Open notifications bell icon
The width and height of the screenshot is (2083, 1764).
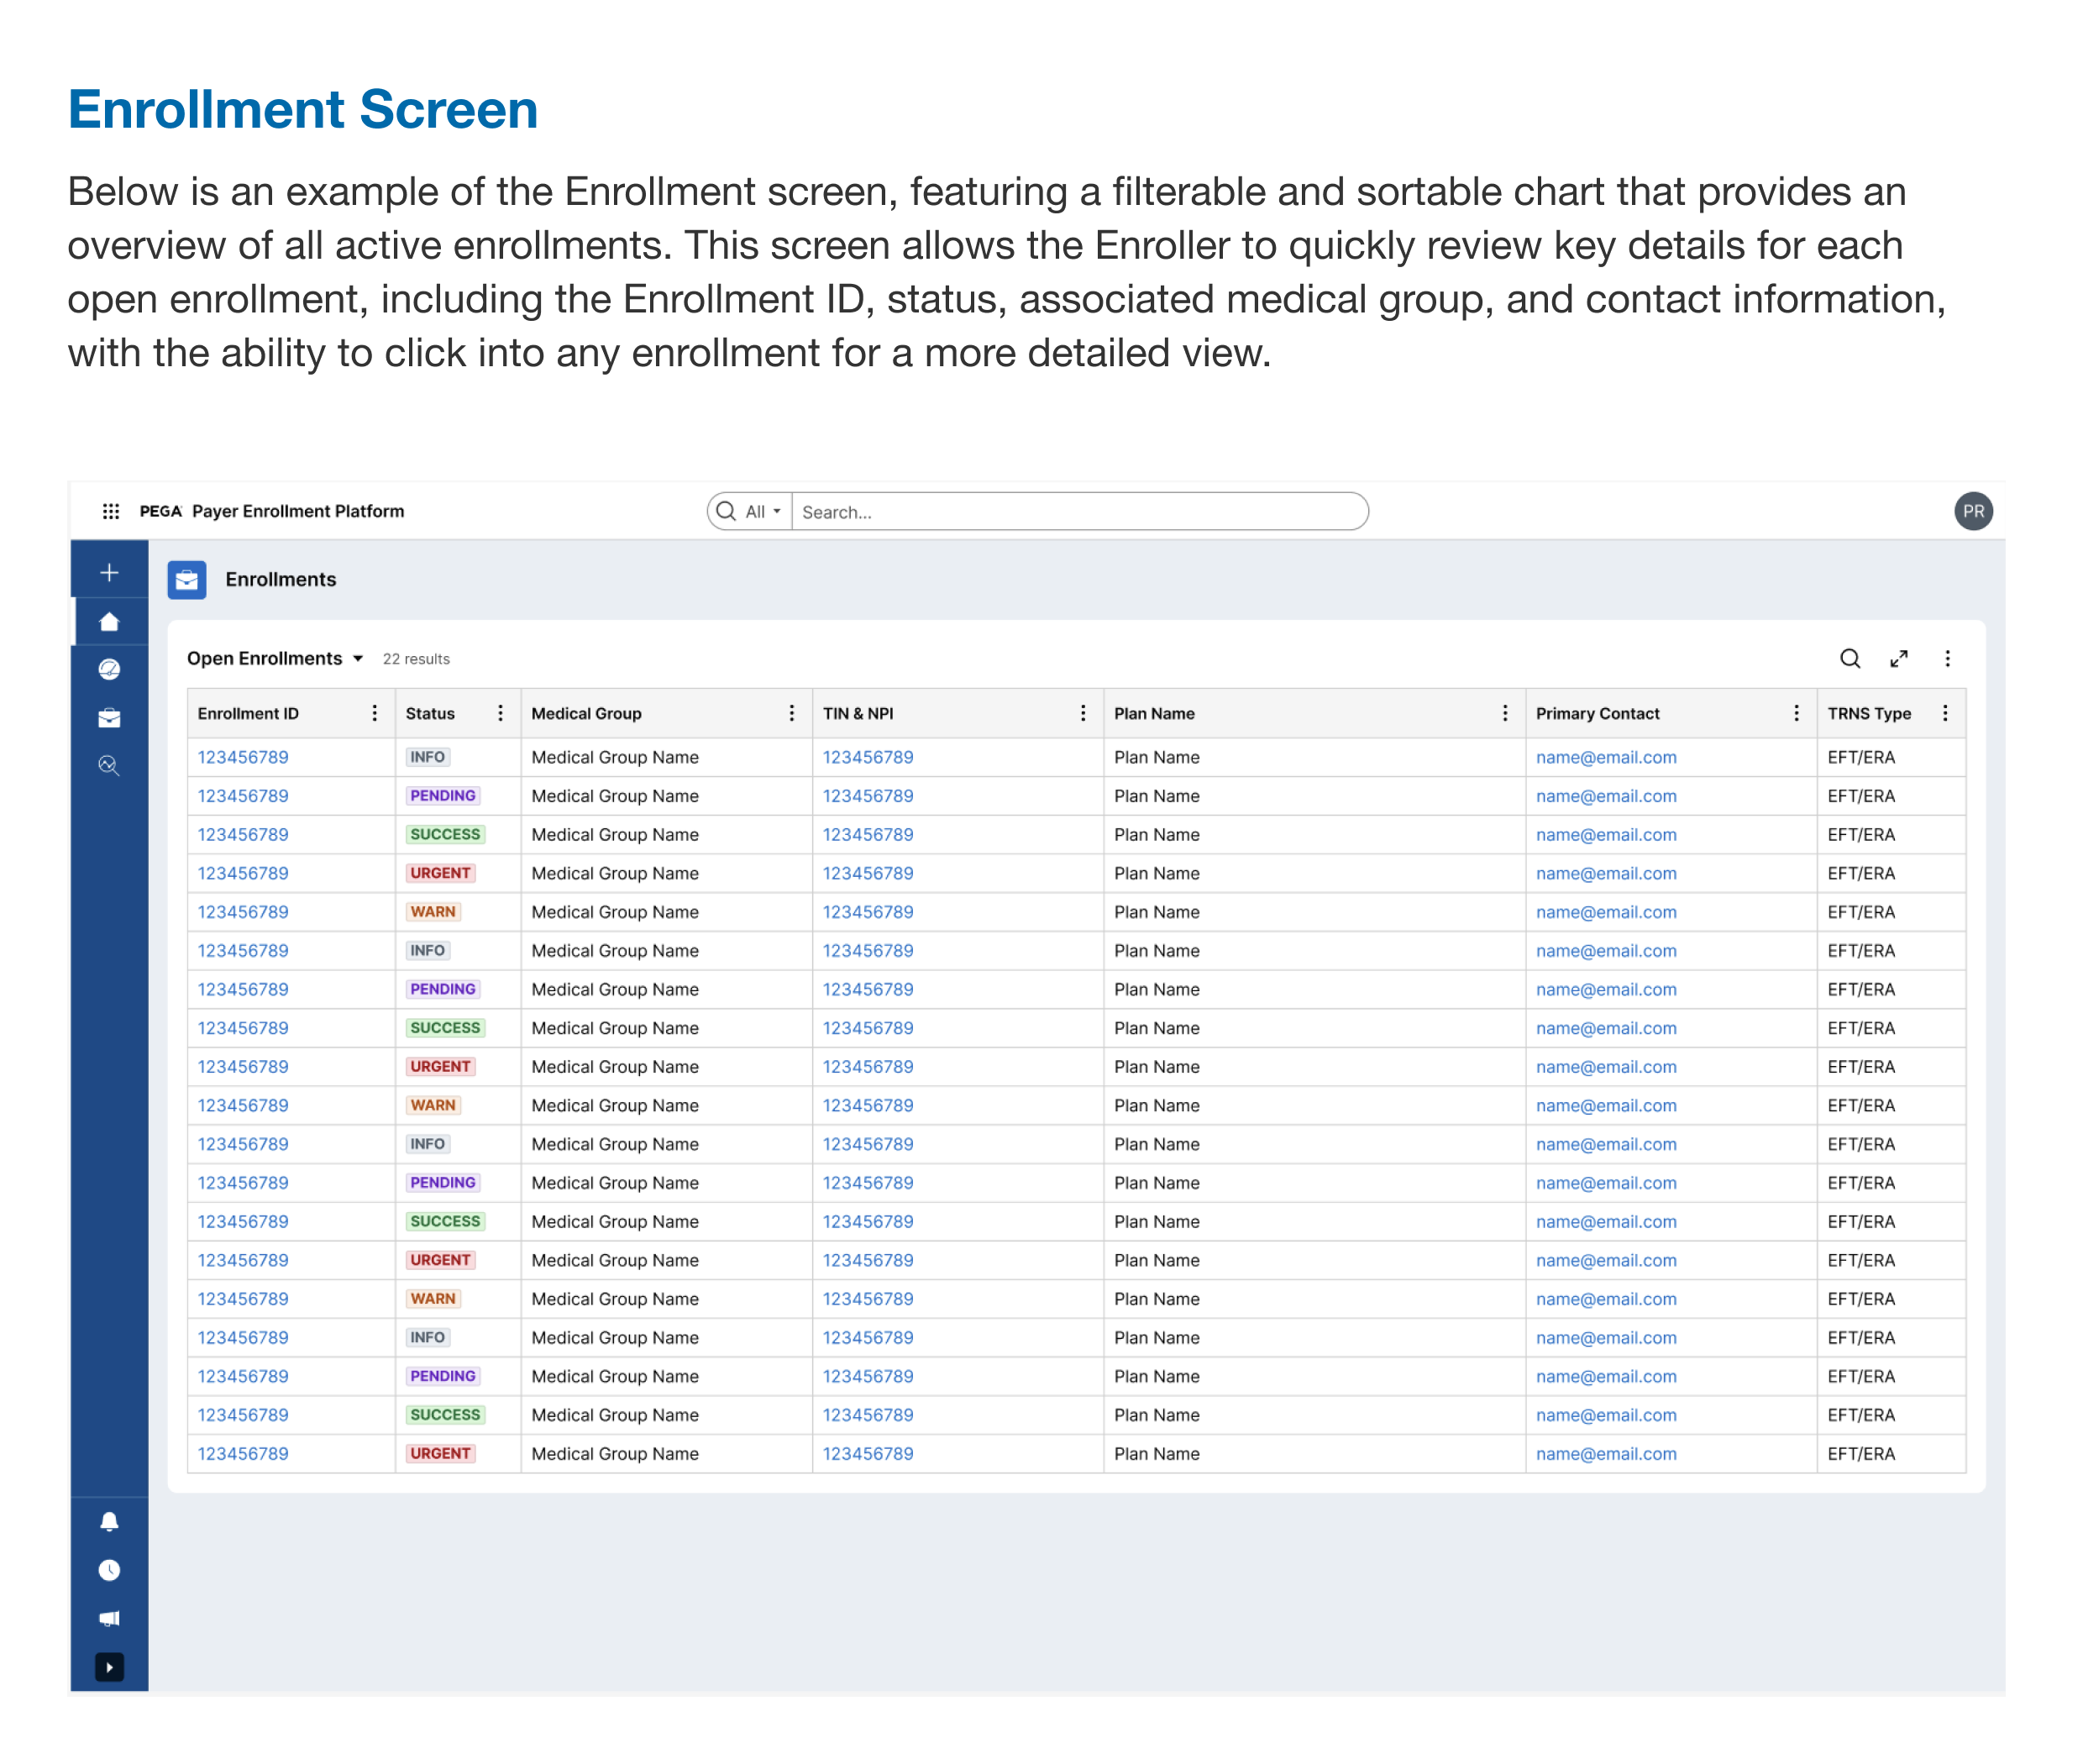pos(110,1522)
